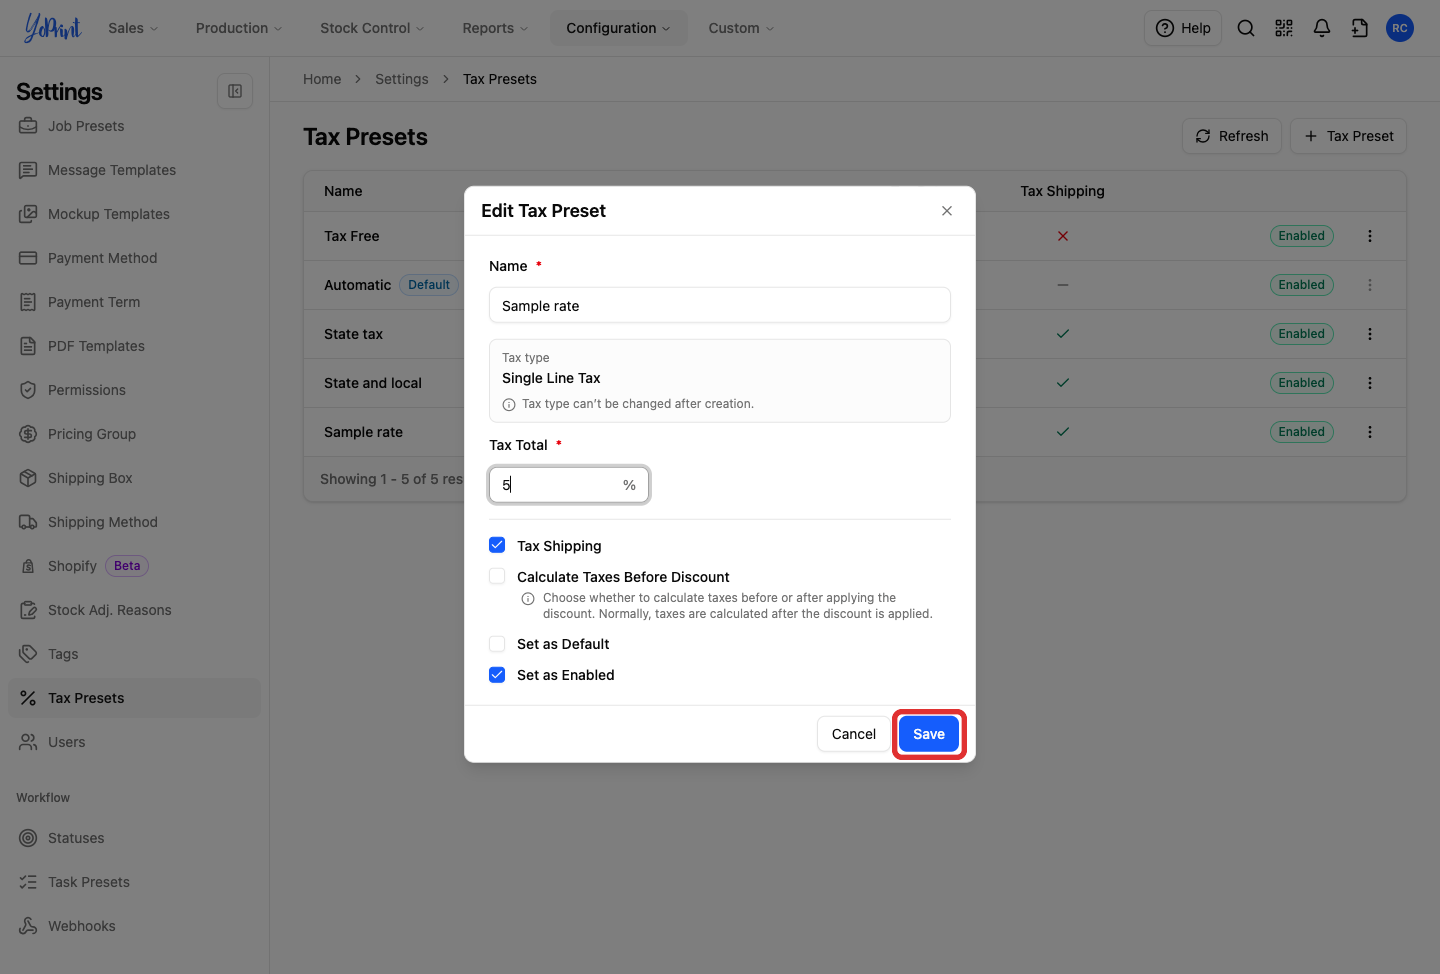Click the Permissions shield icon
The width and height of the screenshot is (1440, 974).
(28, 390)
